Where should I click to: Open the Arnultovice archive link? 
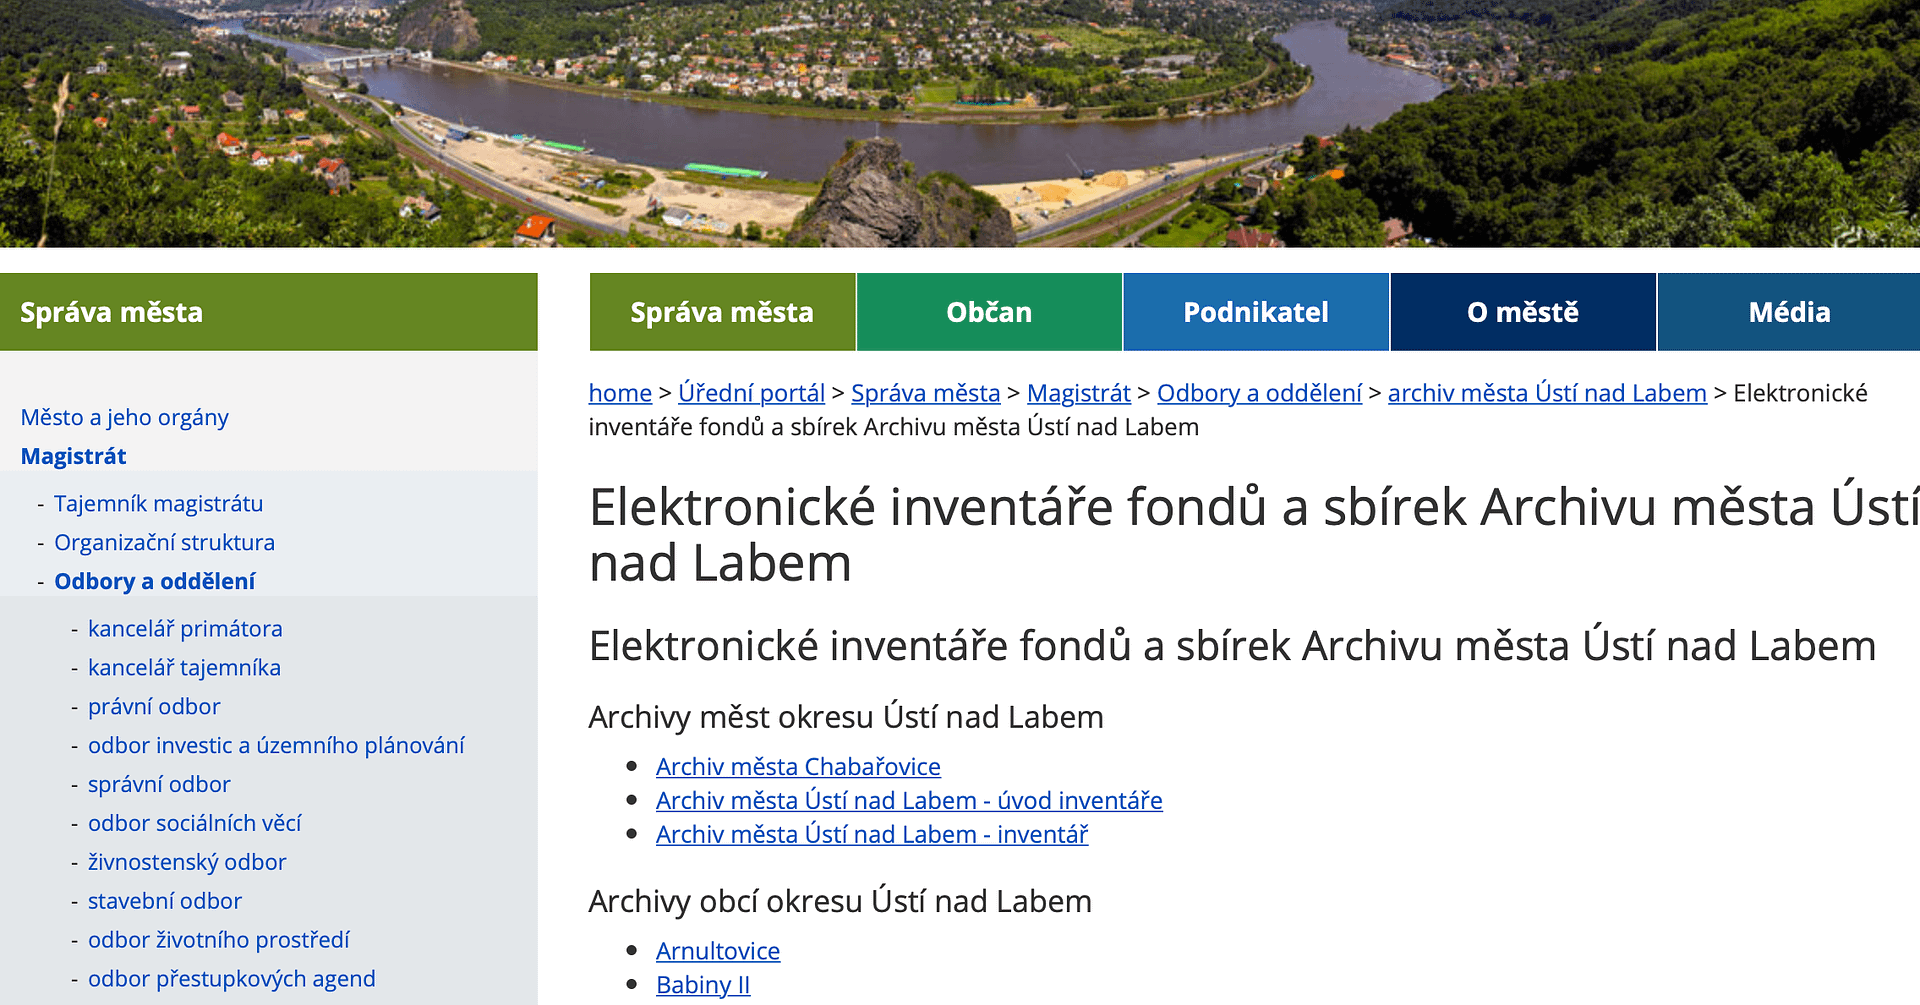pyautogui.click(x=718, y=951)
